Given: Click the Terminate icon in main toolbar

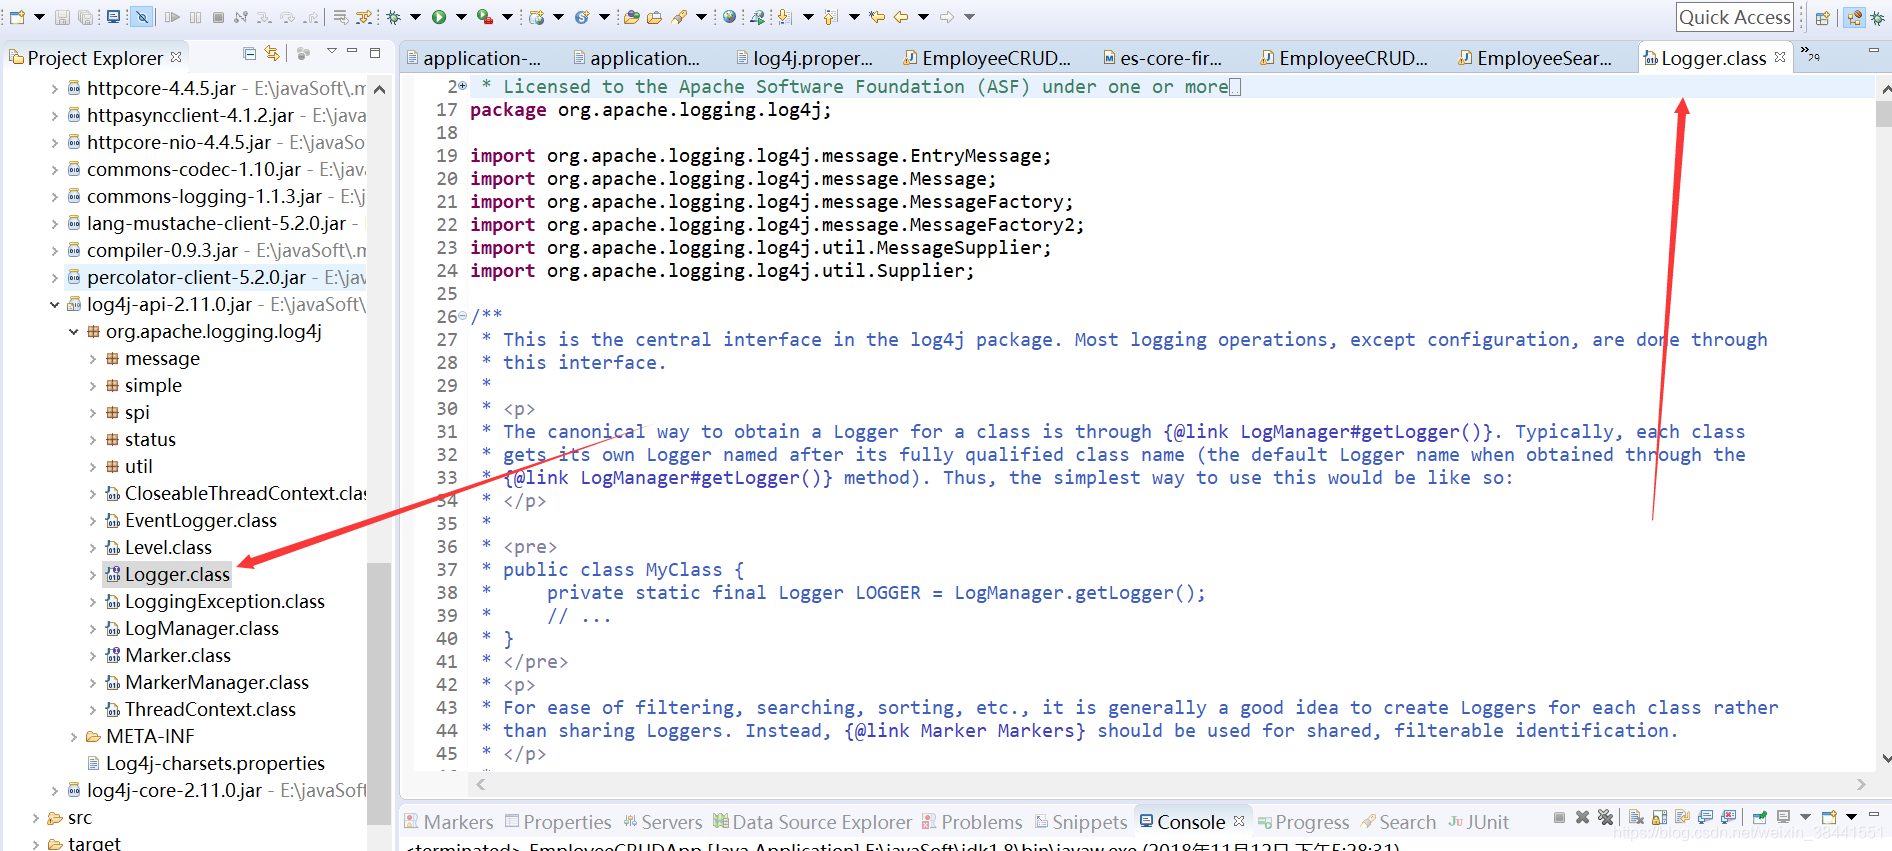Looking at the screenshot, I should click(218, 17).
